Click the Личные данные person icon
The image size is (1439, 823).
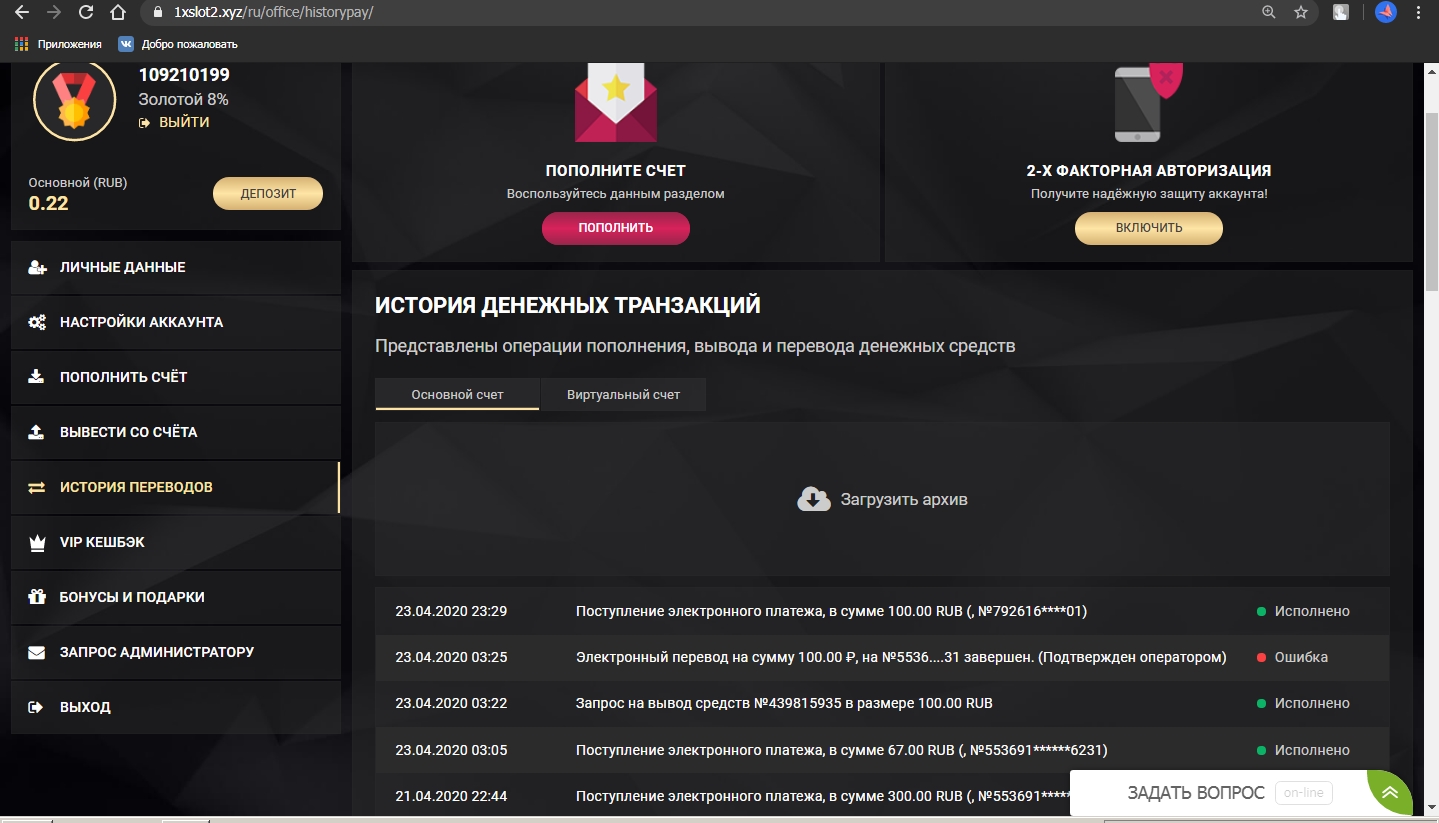[x=38, y=267]
